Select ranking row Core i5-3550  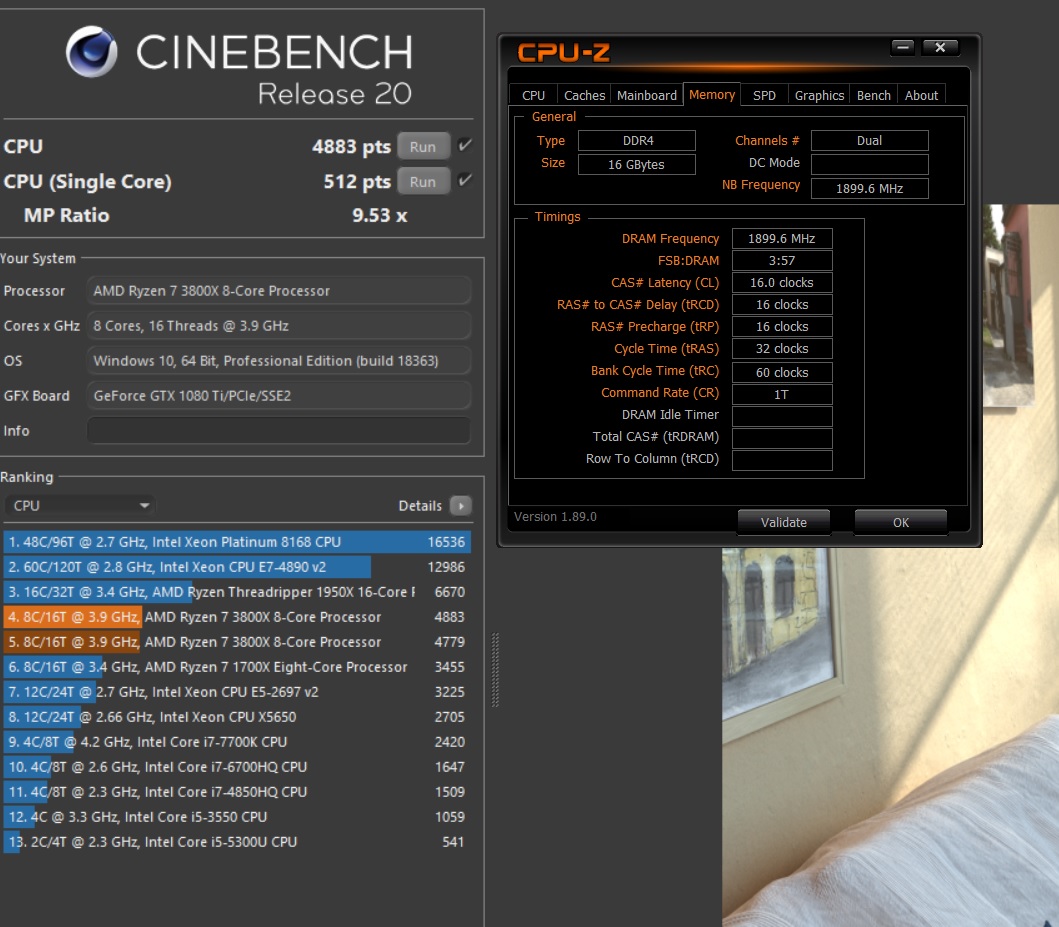point(237,817)
